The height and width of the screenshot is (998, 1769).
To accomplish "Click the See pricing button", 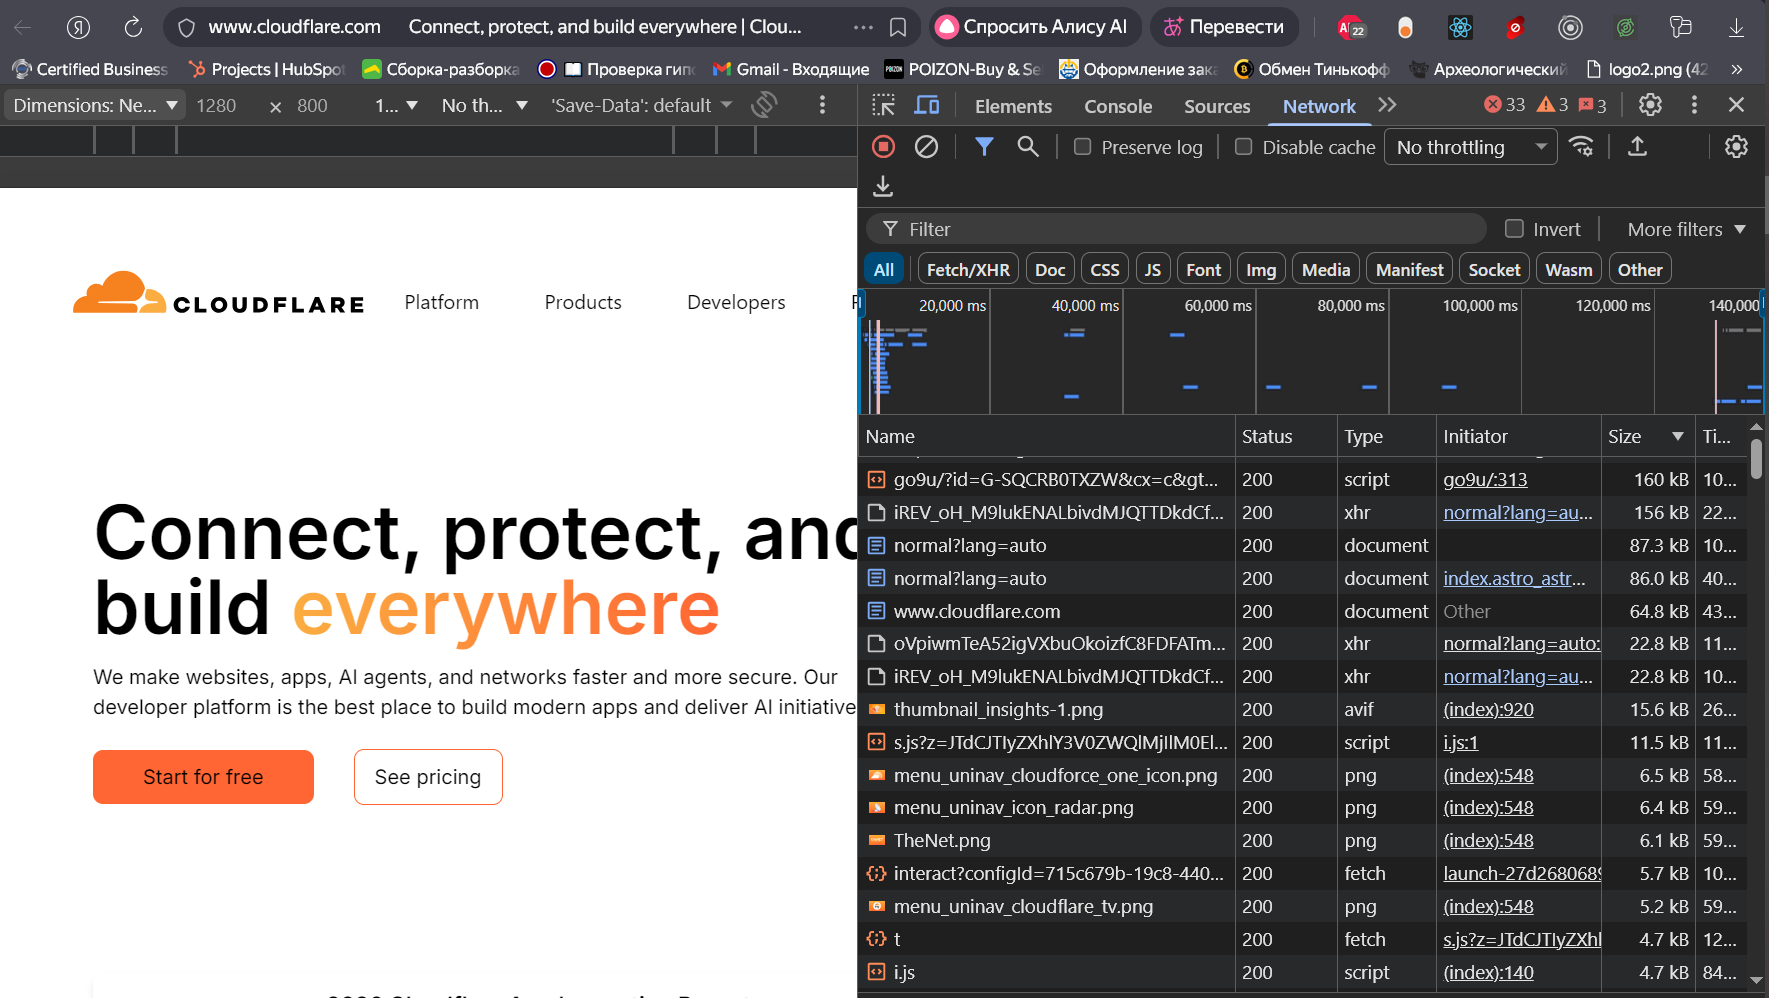I will (428, 777).
